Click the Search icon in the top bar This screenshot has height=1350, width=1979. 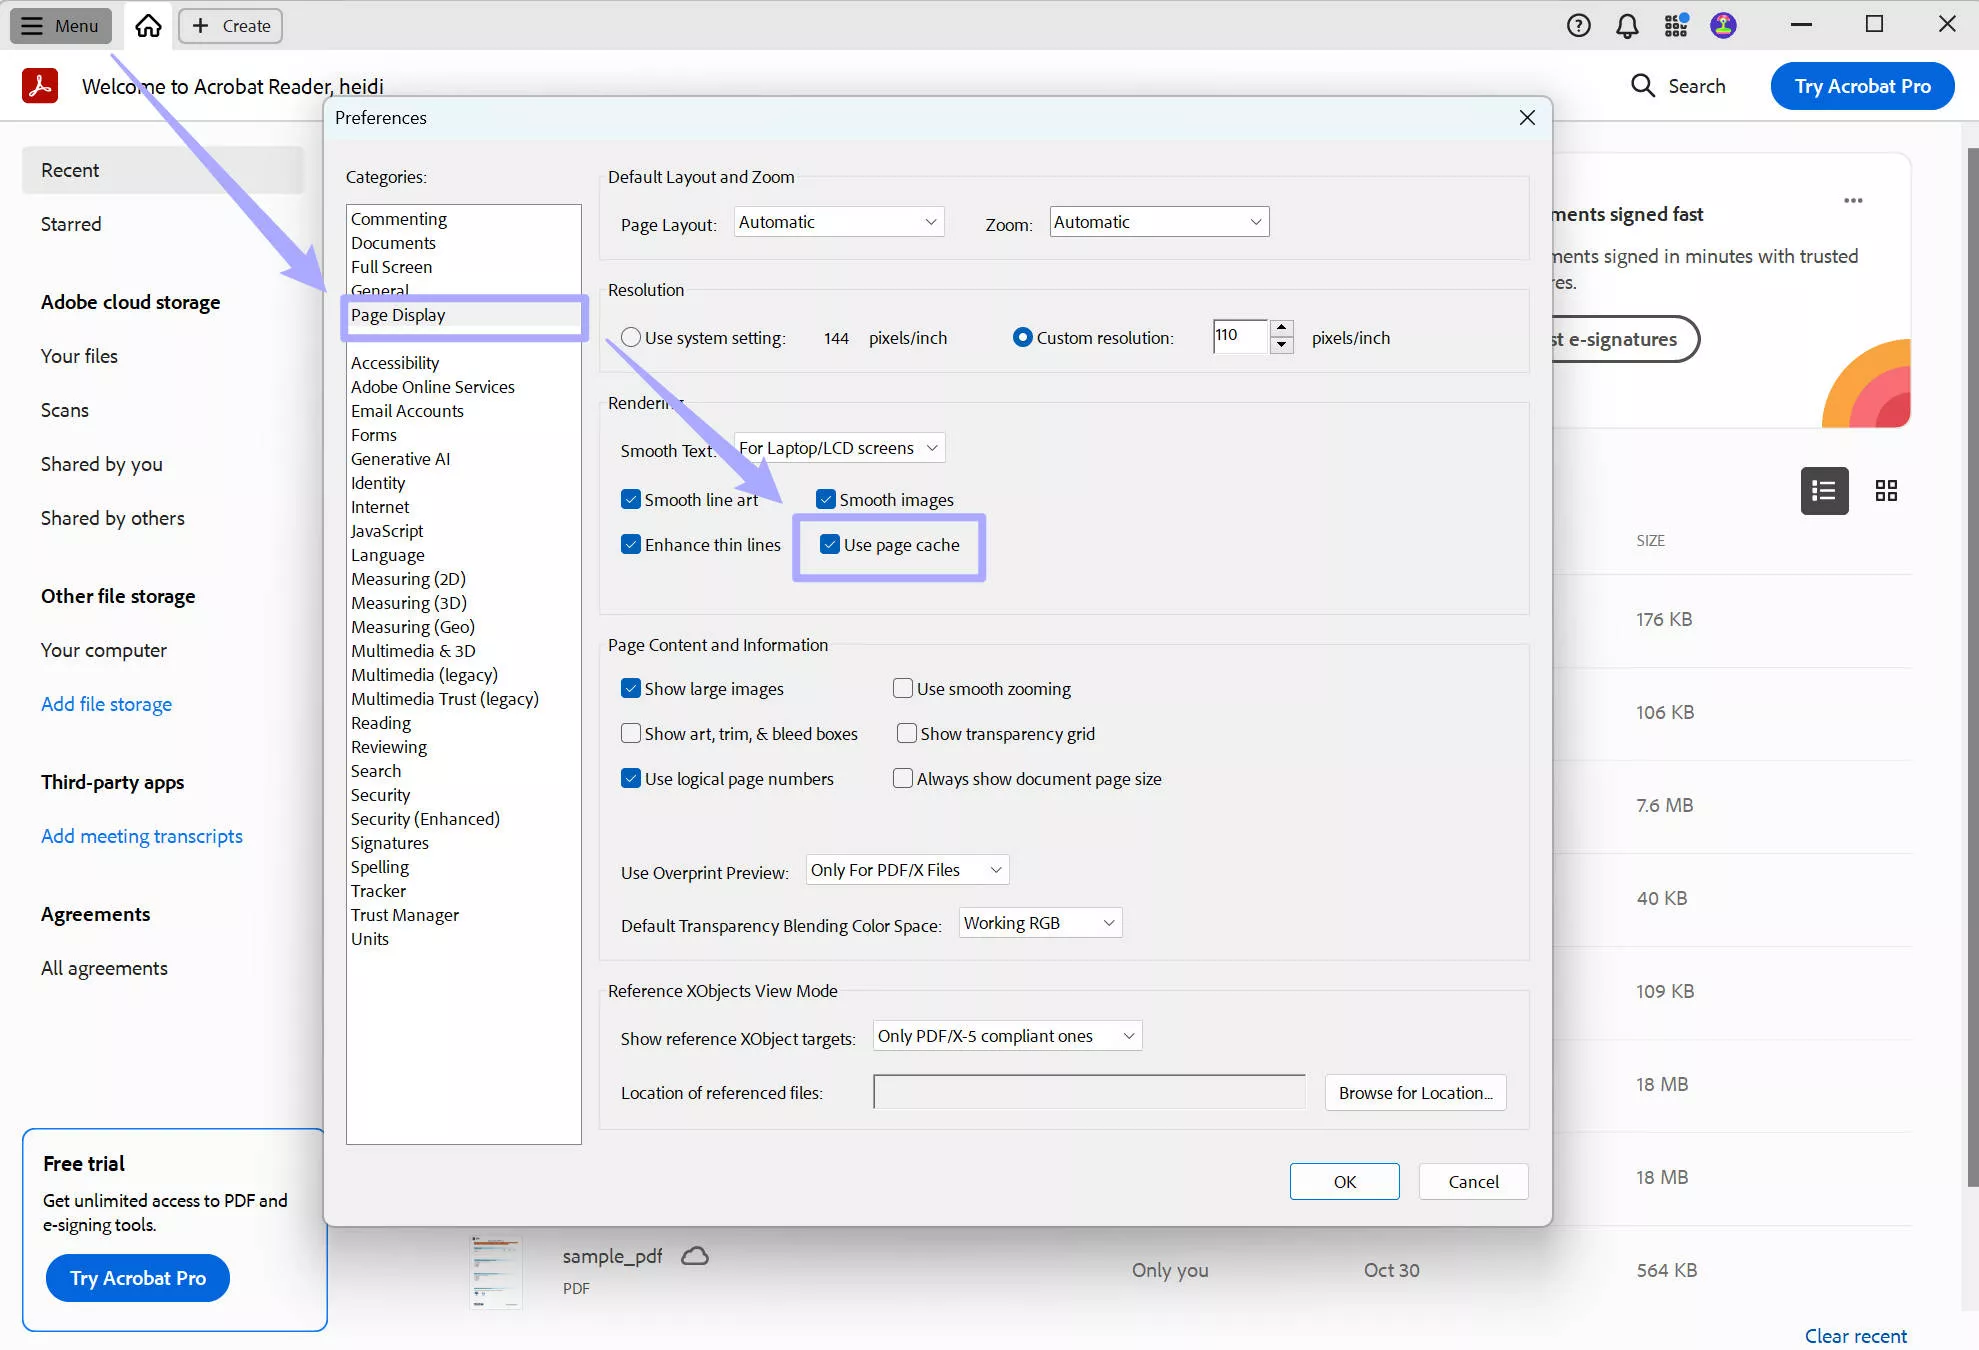pos(1678,86)
